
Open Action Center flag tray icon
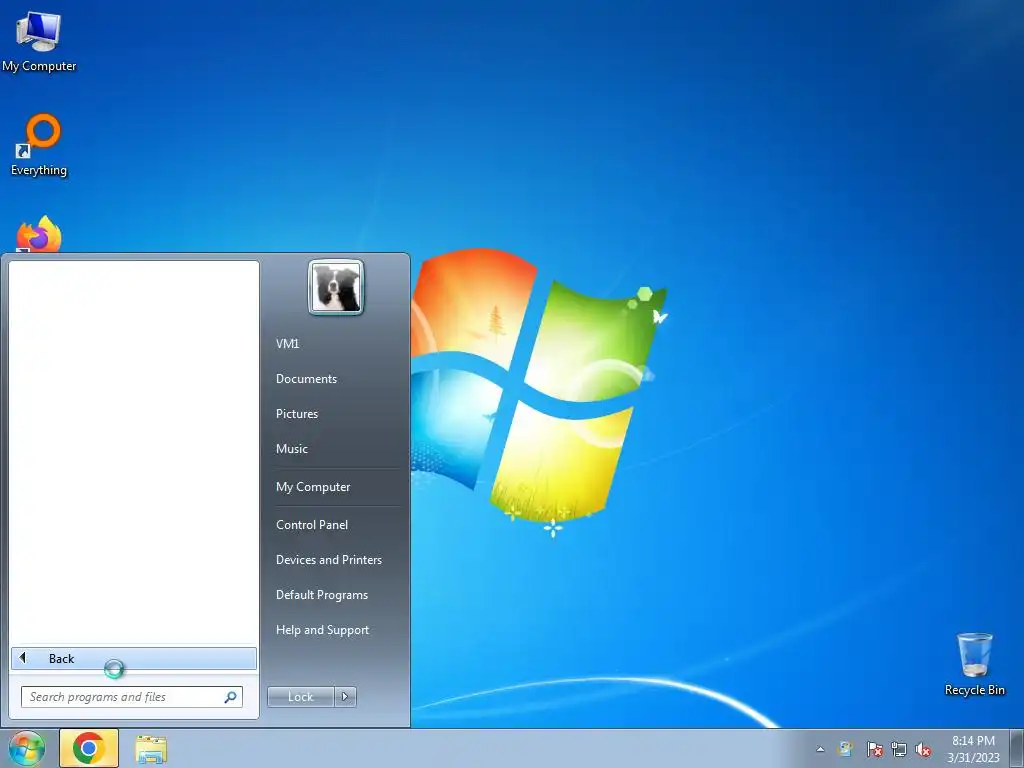point(874,749)
